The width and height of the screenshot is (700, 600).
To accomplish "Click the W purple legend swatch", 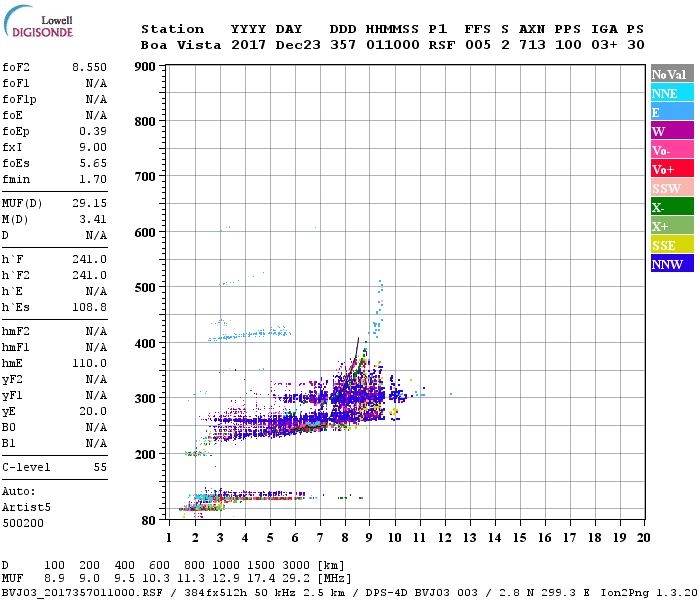I will [672, 131].
